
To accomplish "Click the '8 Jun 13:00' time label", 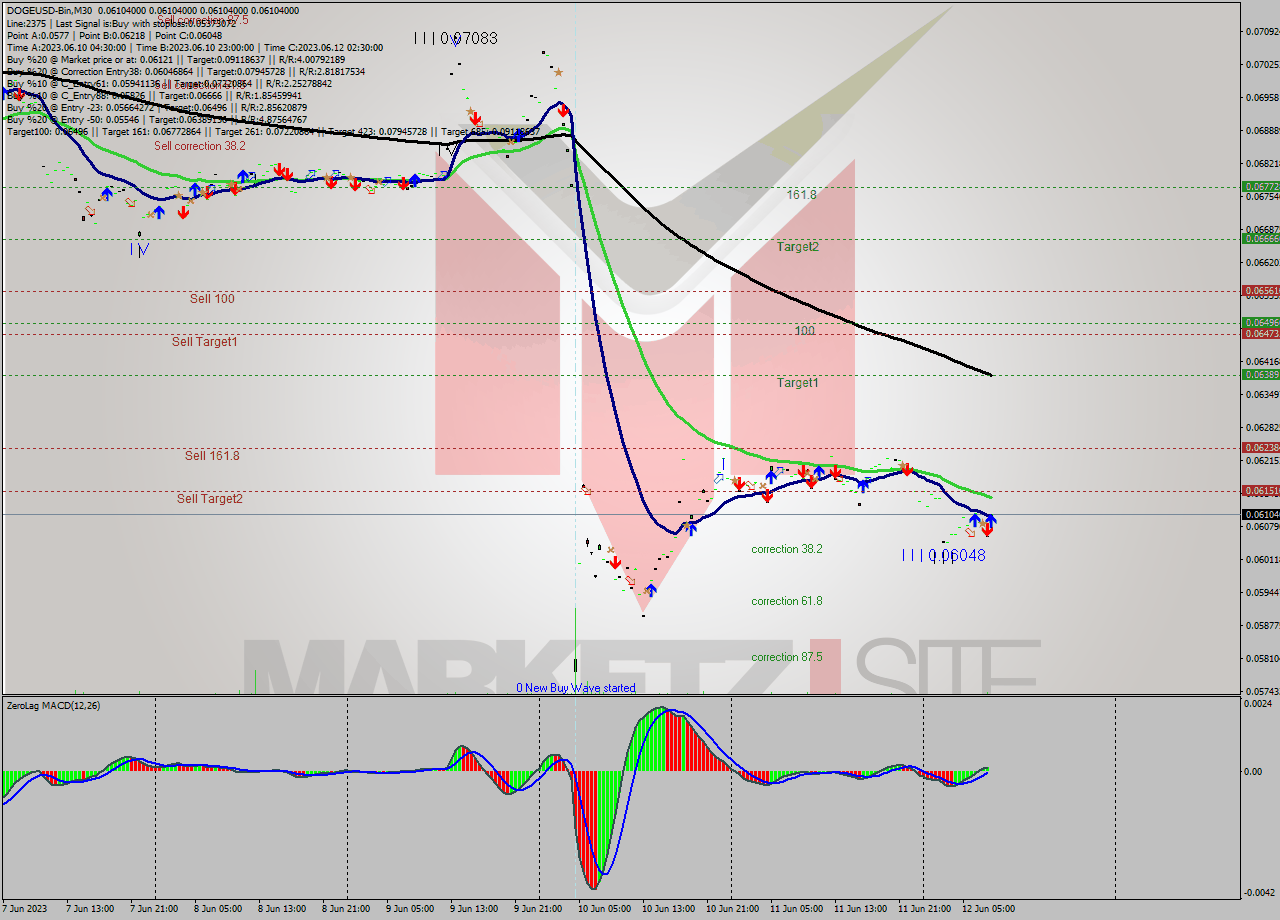I will click(x=281, y=909).
